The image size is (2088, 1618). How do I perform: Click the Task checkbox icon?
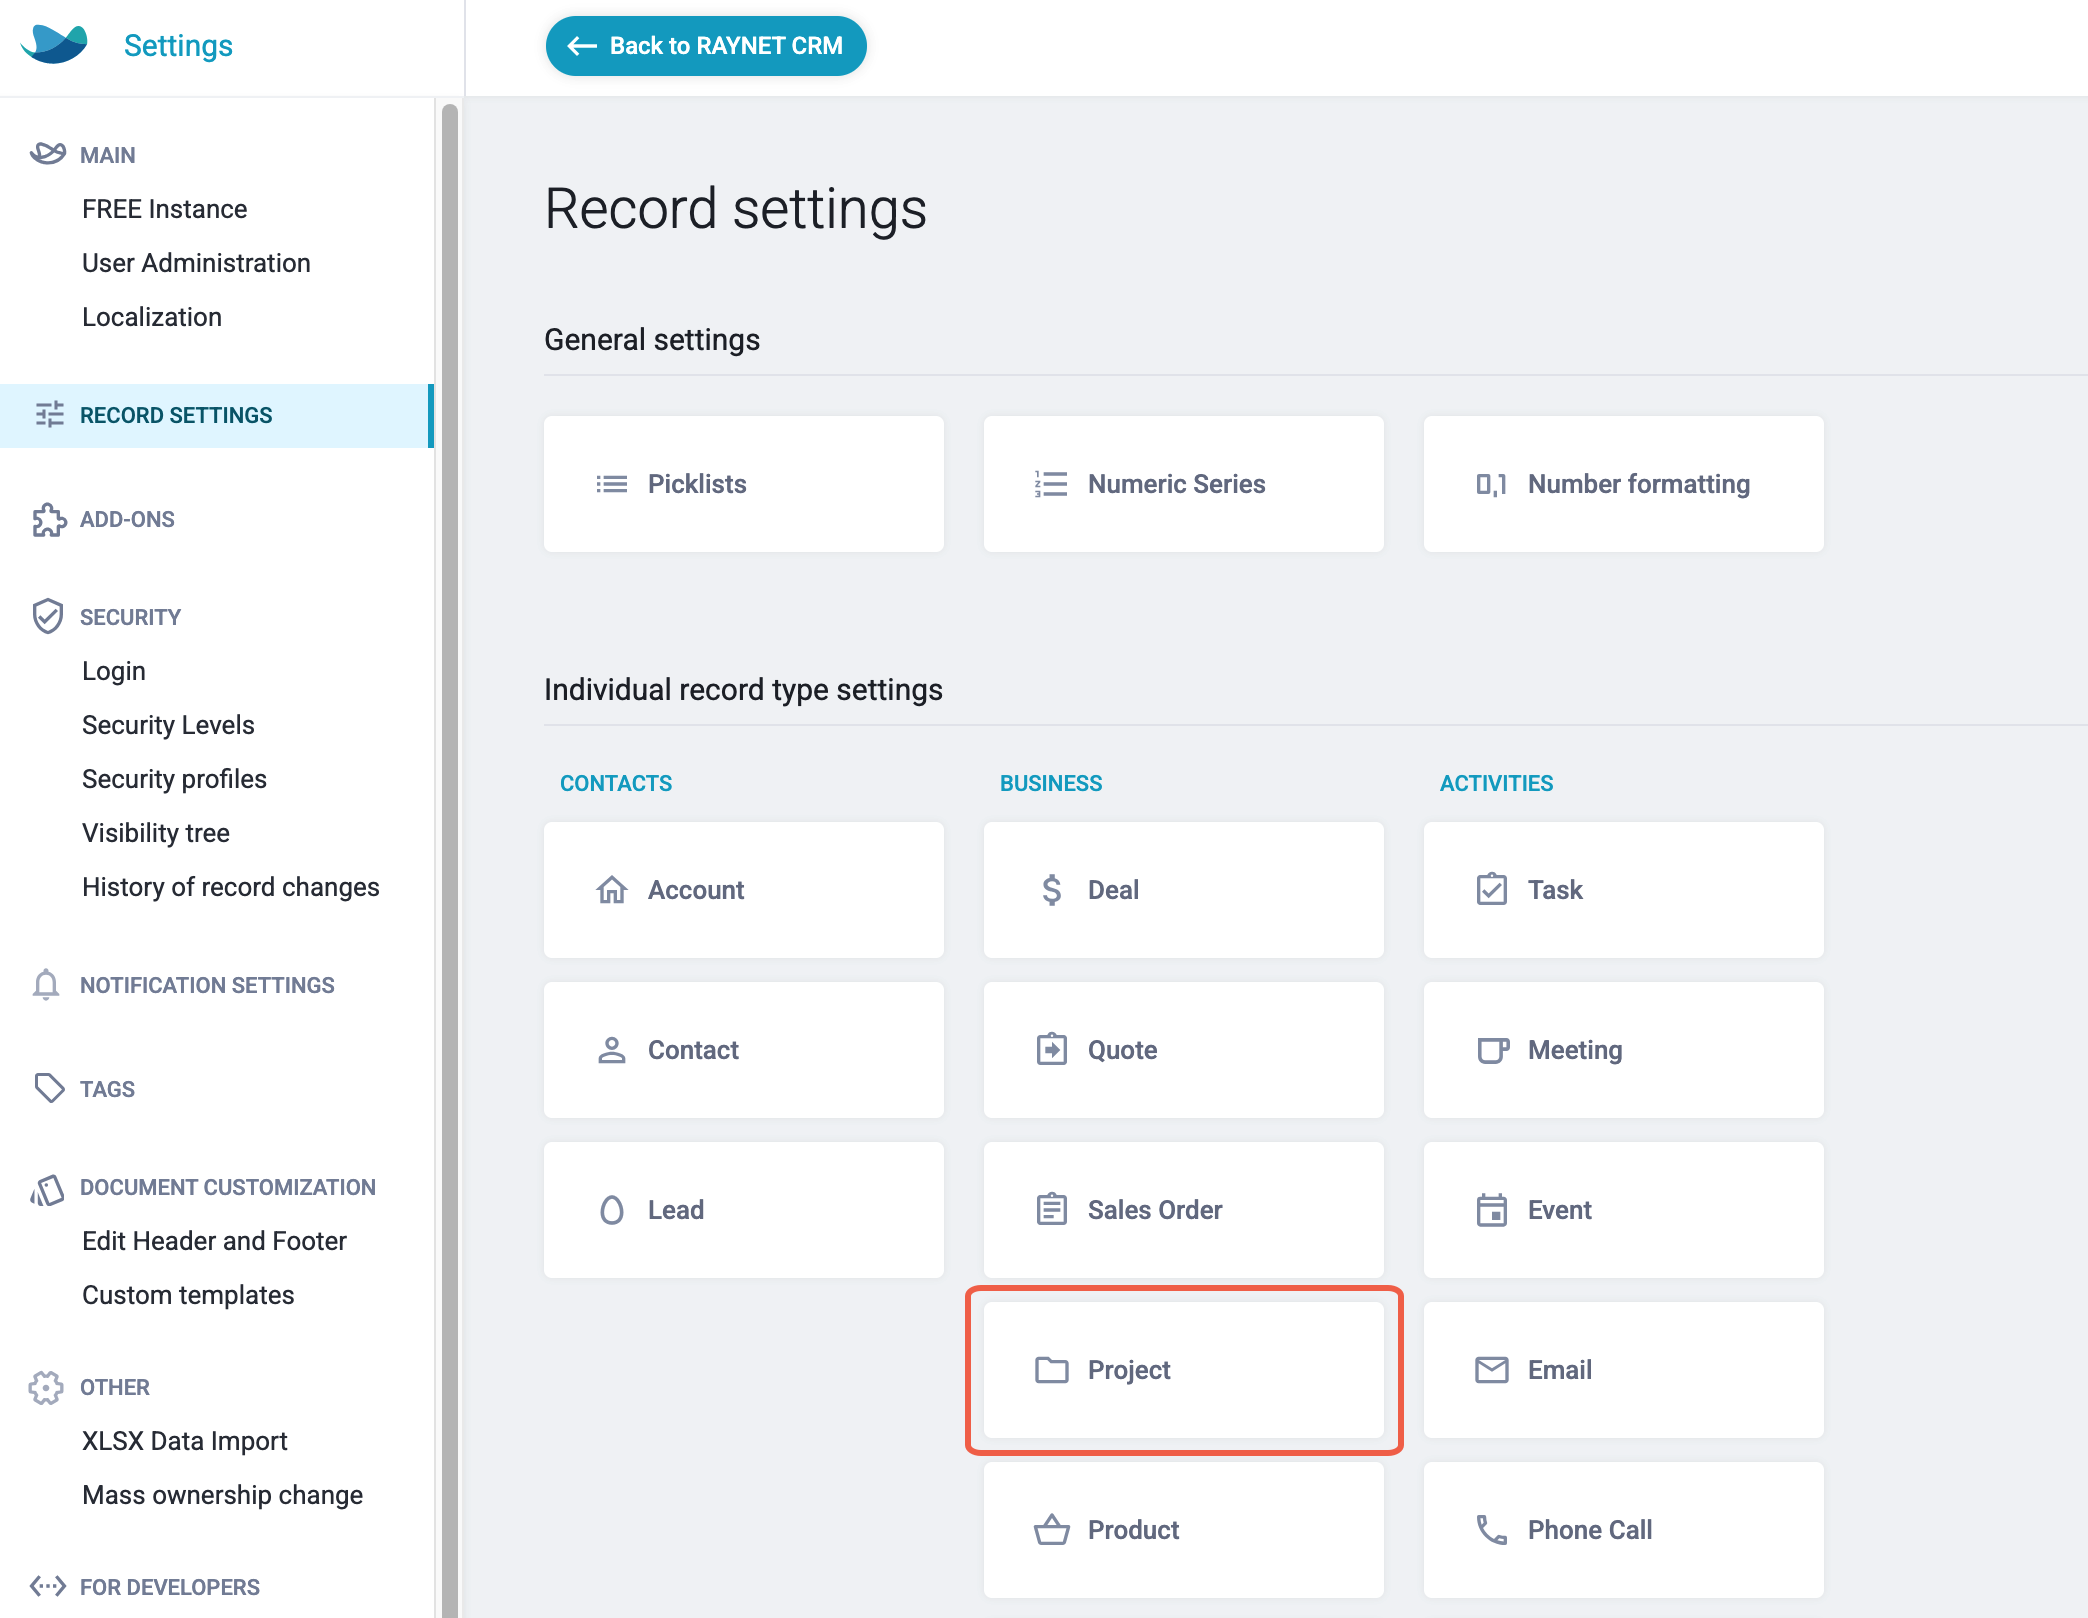pyautogui.click(x=1491, y=889)
